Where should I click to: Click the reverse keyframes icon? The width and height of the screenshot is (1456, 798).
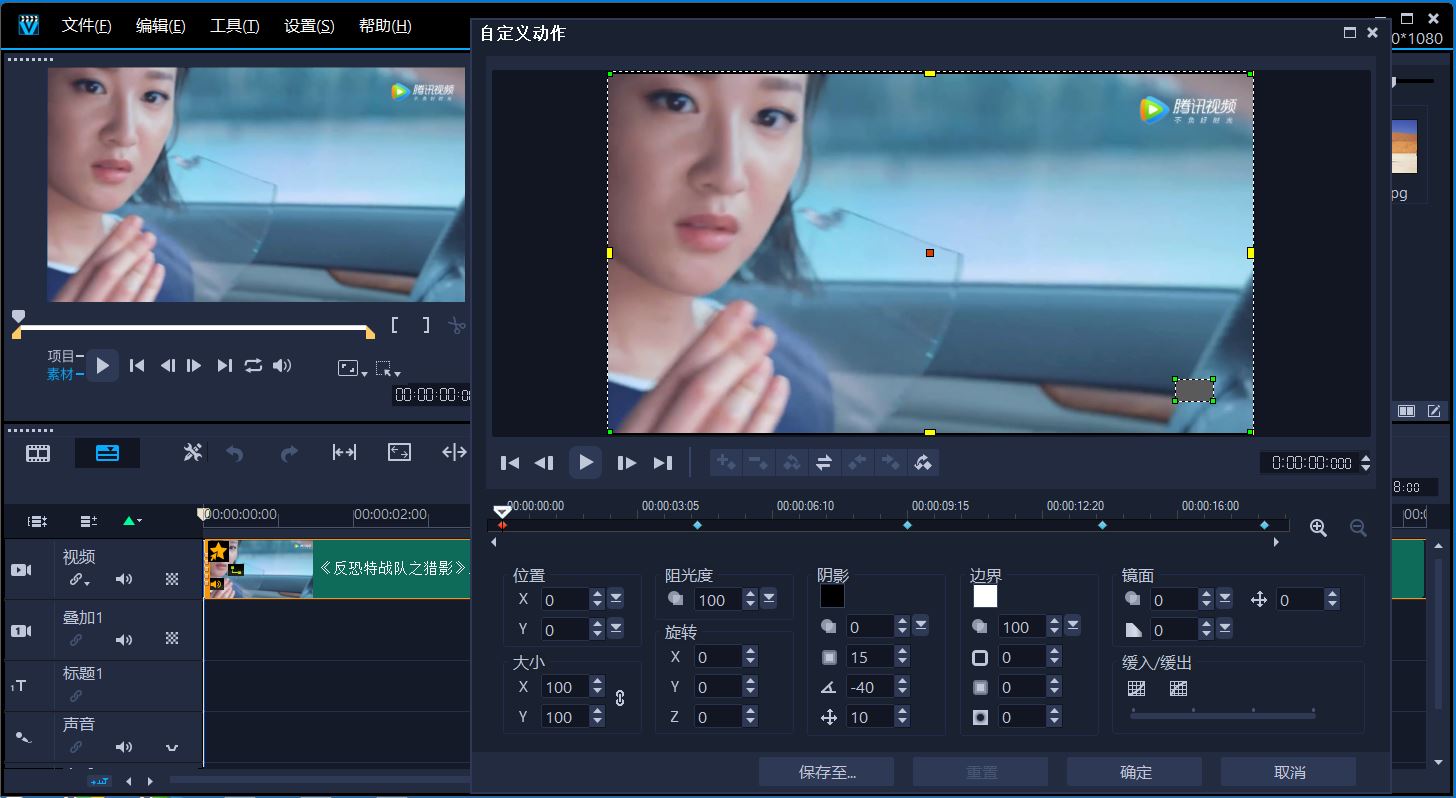click(x=791, y=462)
